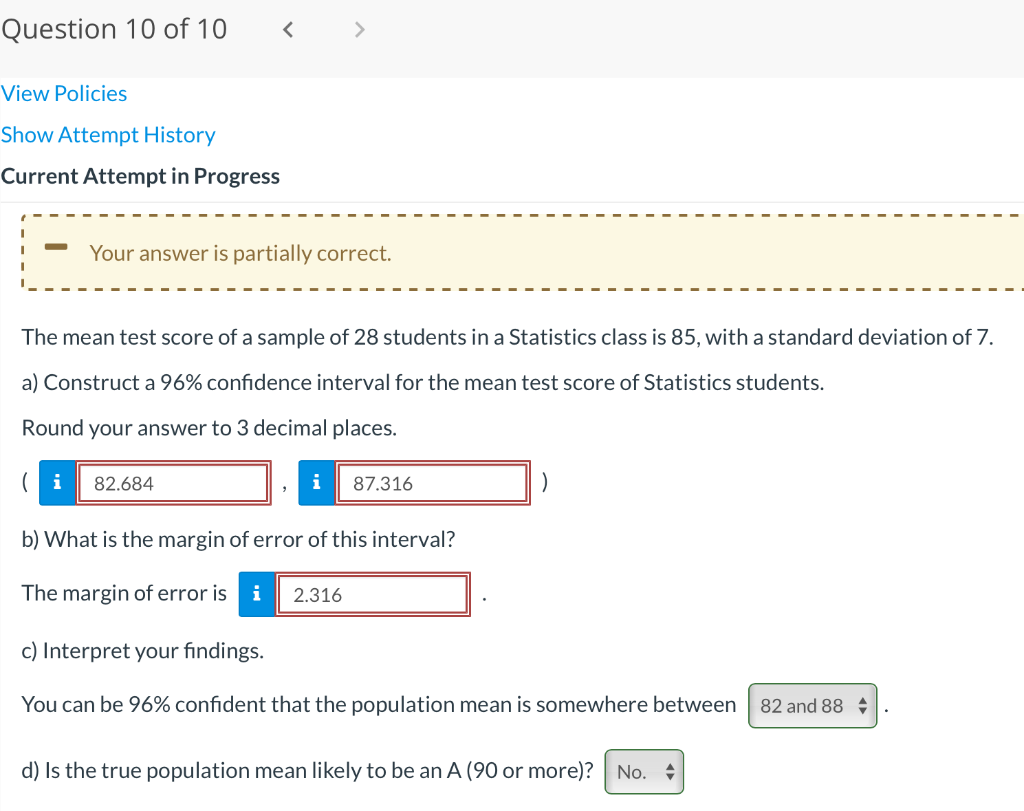Show the attempt history

pos(108,134)
